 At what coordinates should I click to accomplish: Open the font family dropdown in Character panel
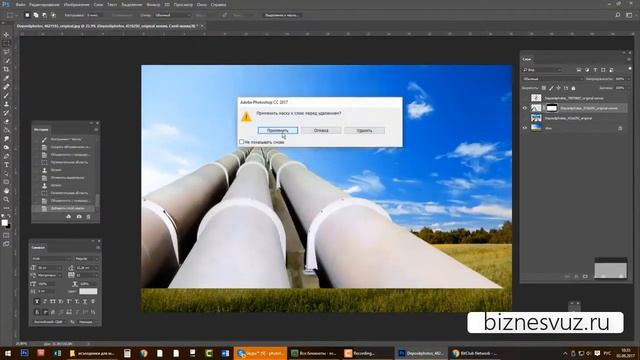click(51, 259)
